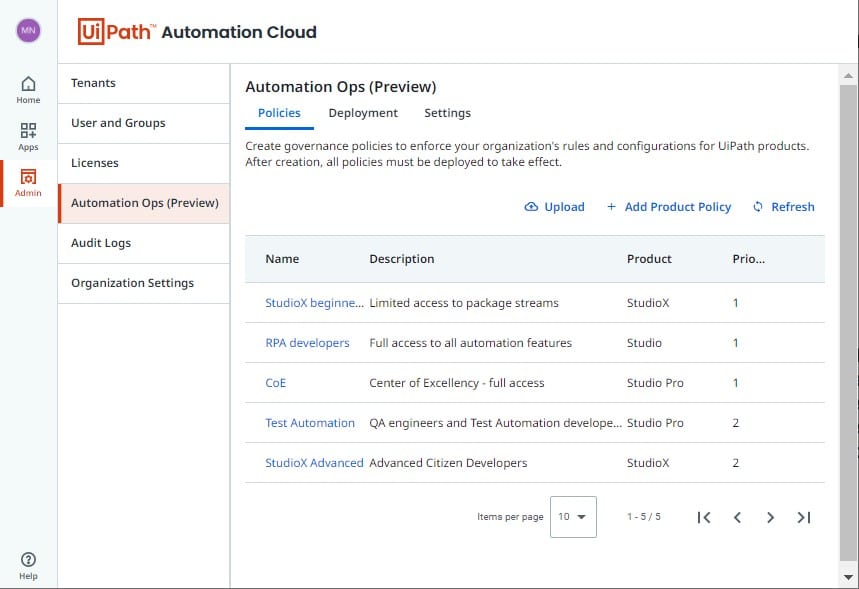
Task: Click scrollbar up arrow
Action: click(x=848, y=76)
